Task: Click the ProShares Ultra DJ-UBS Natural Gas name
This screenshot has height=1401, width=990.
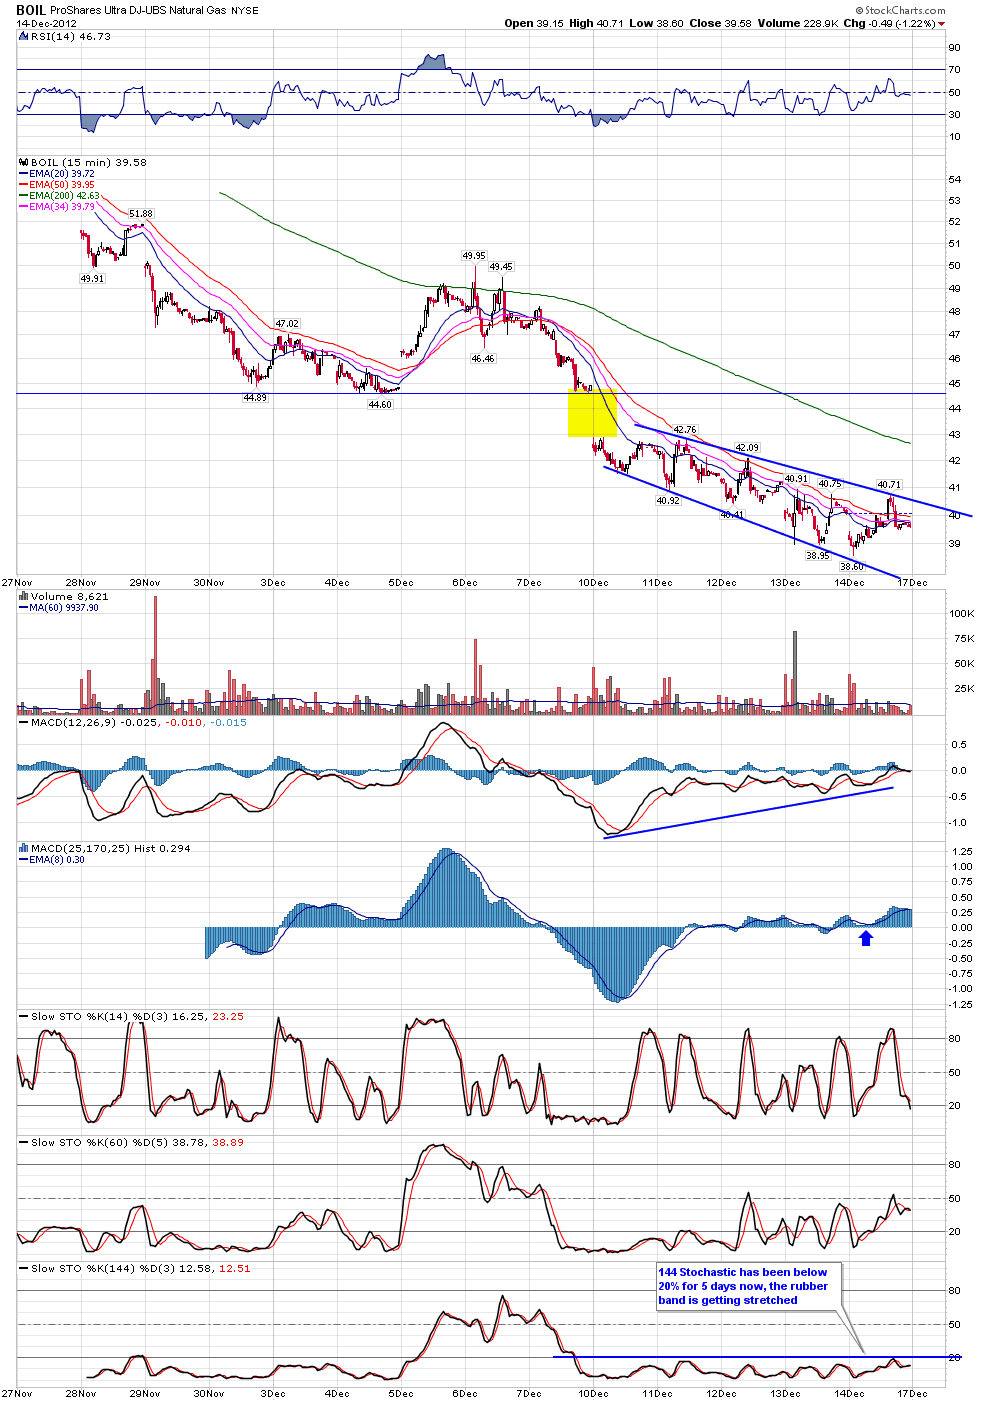Action: (138, 10)
